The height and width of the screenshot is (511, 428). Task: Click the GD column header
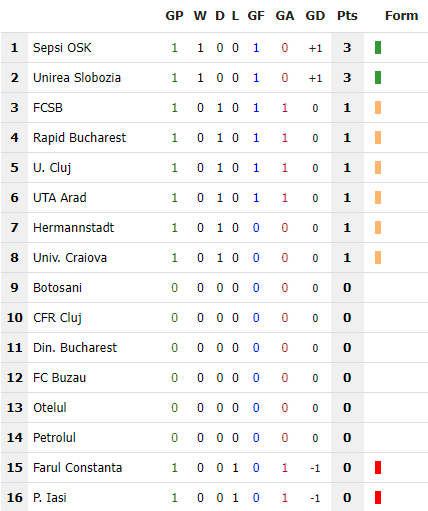tap(315, 16)
